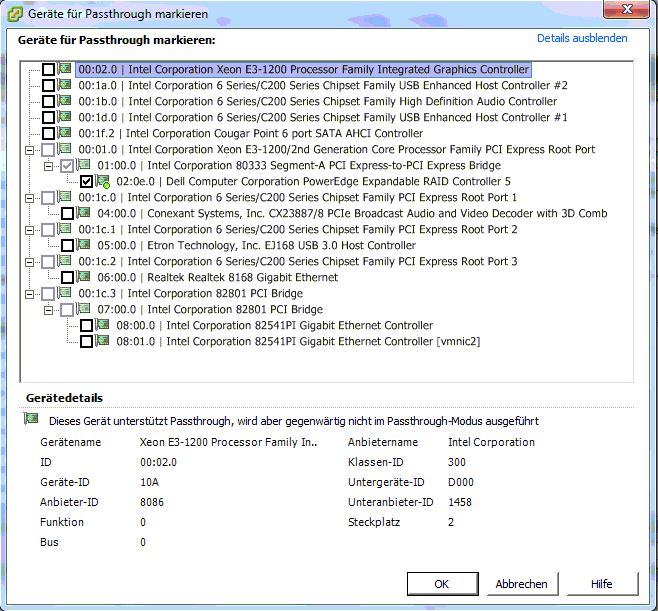Click device icon of 04:00.0 Conexant decoder
The image size is (658, 611).
pos(84,212)
